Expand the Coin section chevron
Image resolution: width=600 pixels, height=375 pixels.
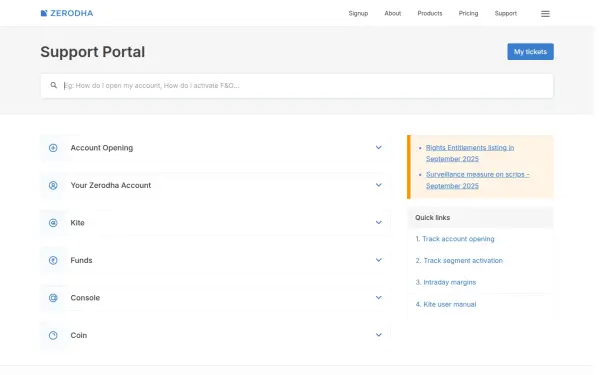[x=378, y=335]
